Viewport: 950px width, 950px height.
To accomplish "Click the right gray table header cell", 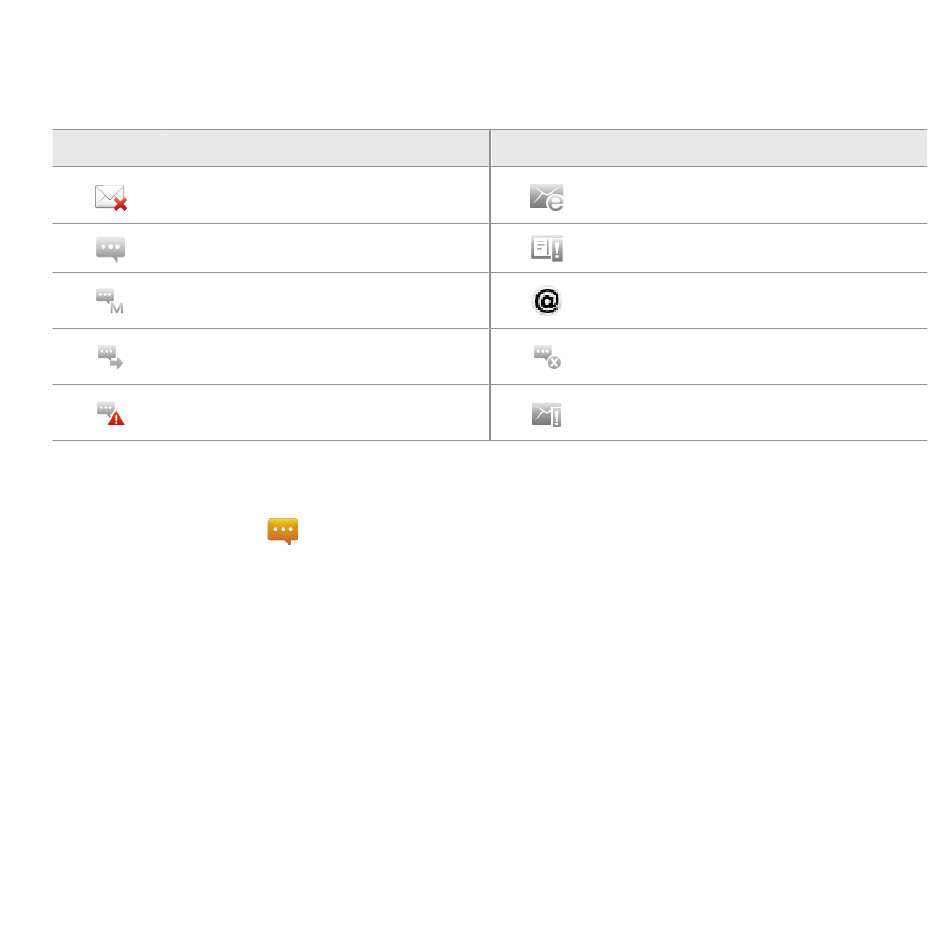I will 709,148.
